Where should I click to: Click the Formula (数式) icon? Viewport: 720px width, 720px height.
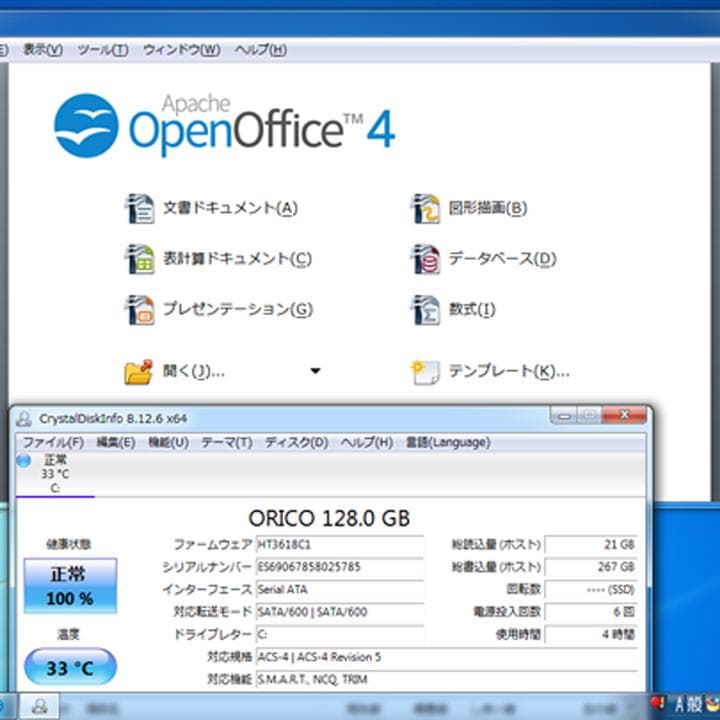coord(425,309)
